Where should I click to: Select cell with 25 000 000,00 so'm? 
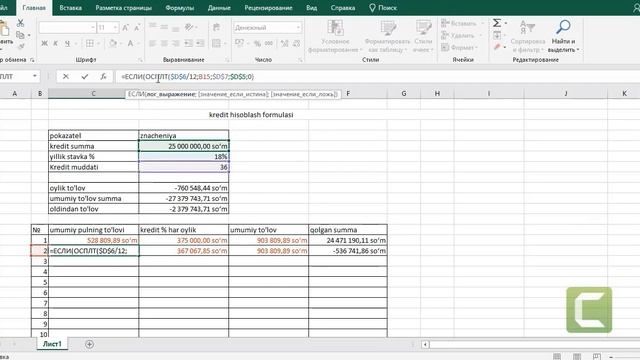point(184,146)
